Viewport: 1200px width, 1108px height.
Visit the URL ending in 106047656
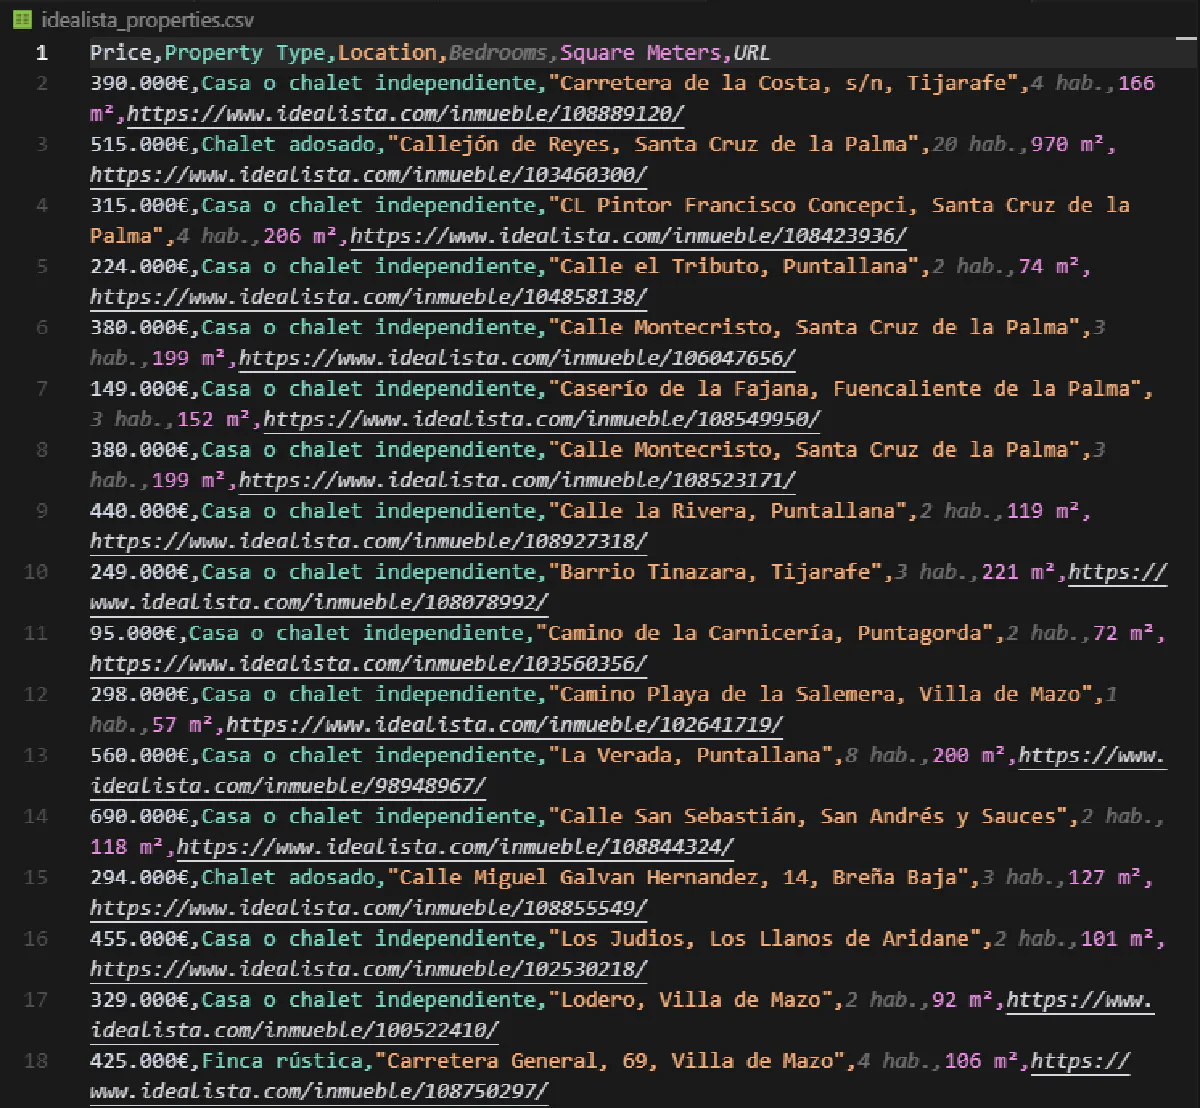coord(517,358)
